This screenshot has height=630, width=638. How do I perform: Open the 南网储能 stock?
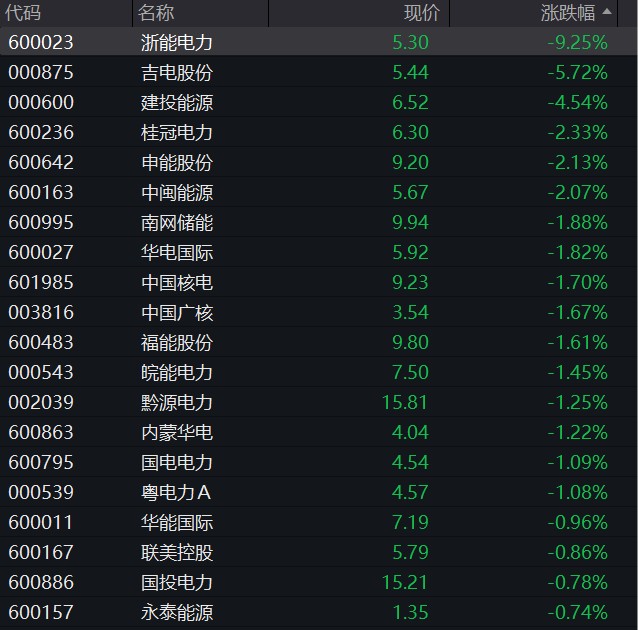pyautogui.click(x=177, y=222)
